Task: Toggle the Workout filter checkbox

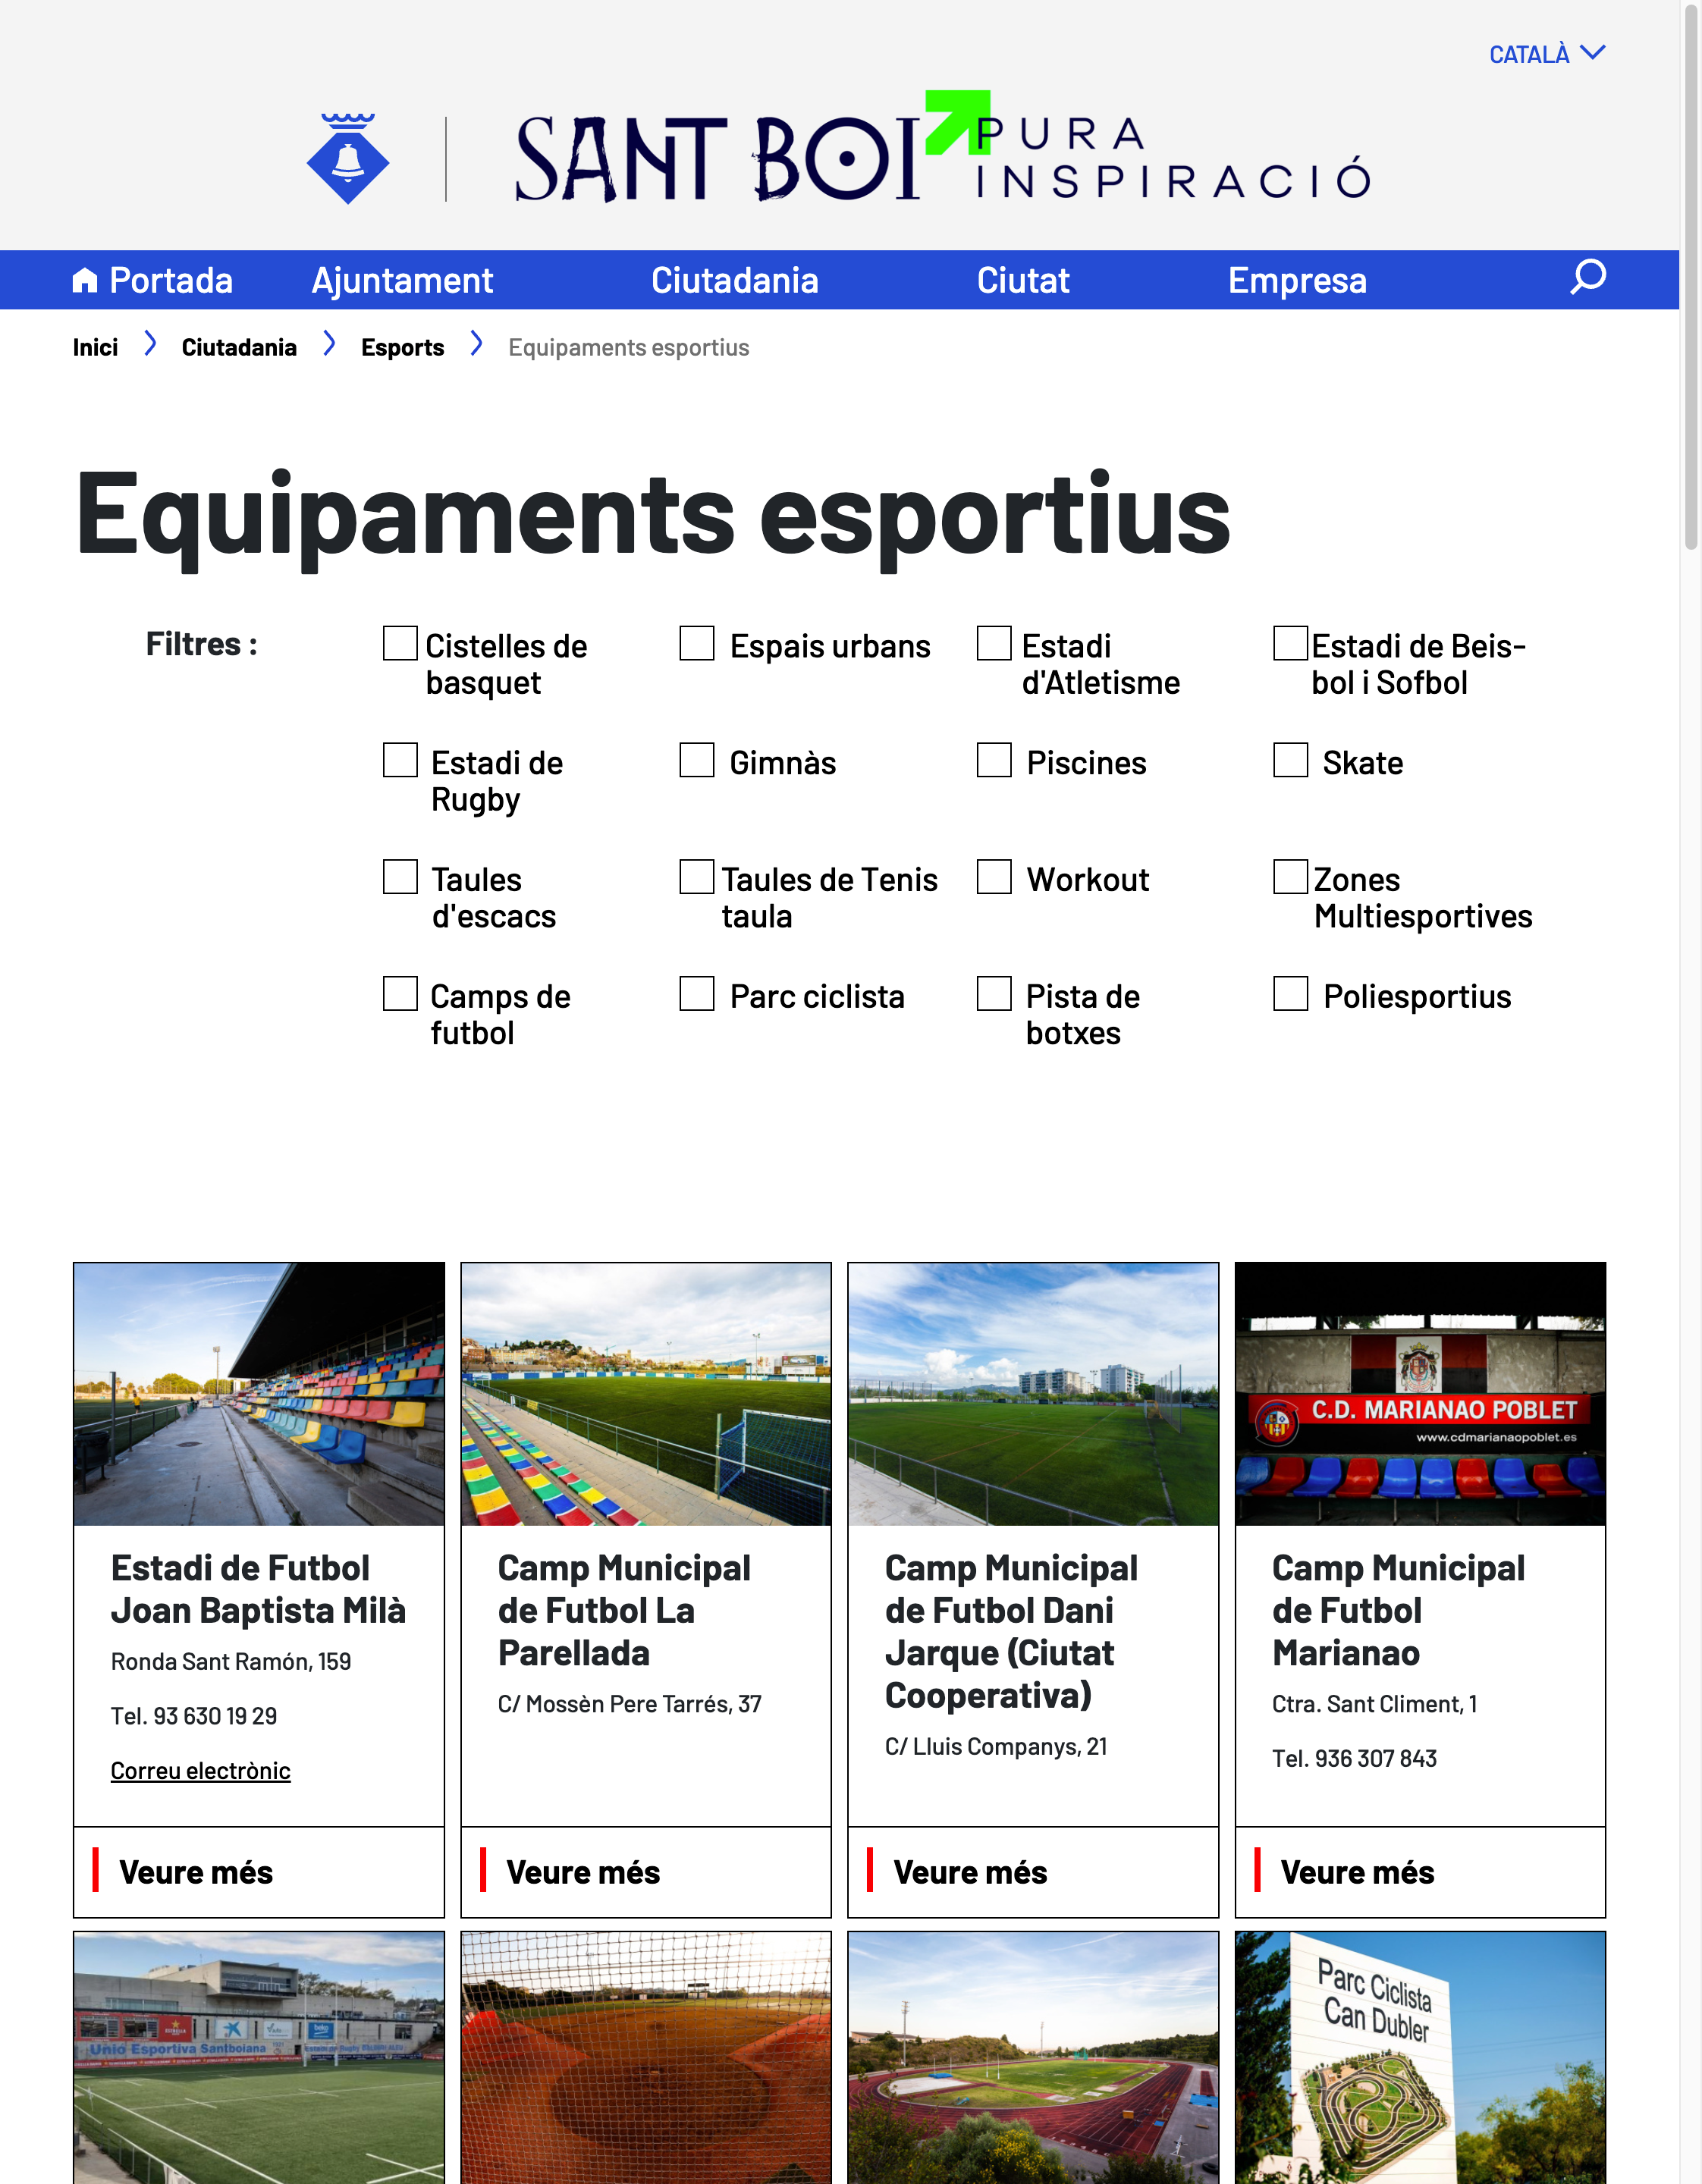Action: (x=993, y=877)
